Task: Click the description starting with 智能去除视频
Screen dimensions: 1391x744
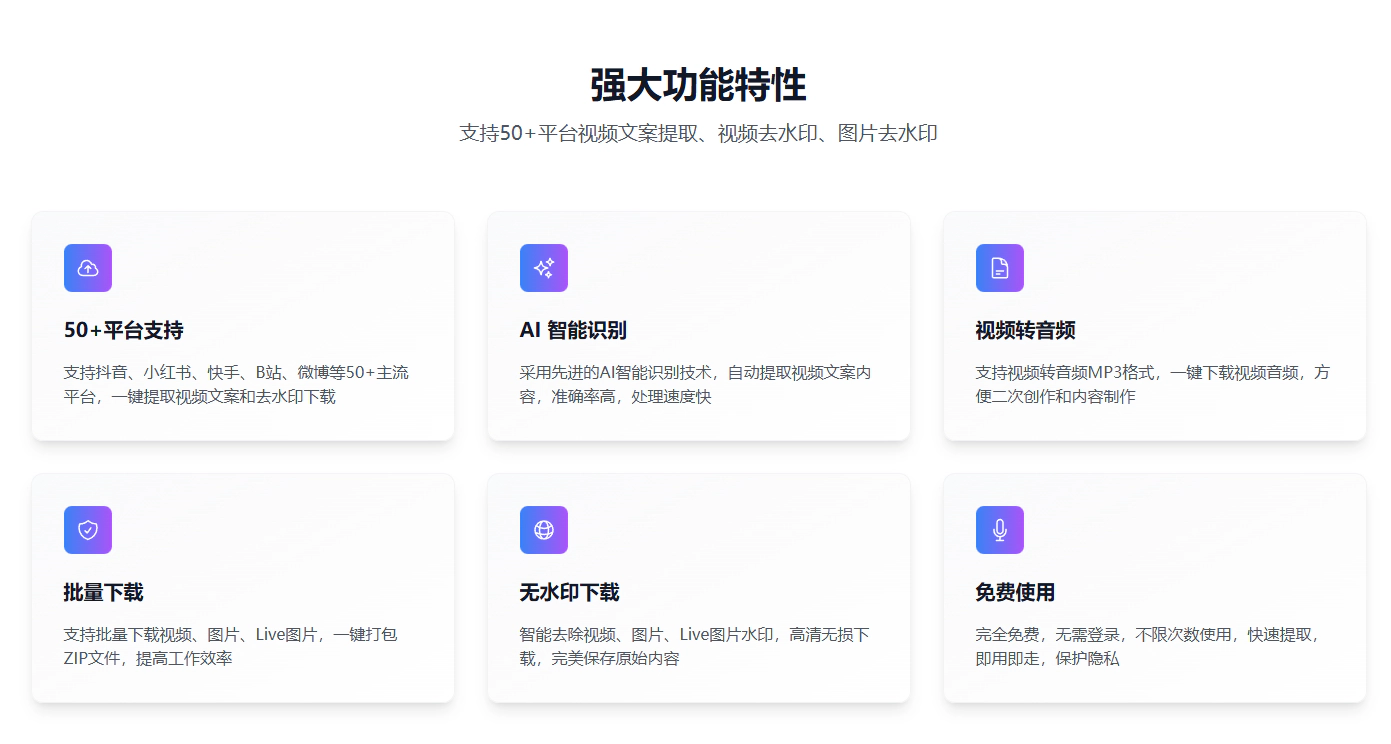Action: coord(694,647)
